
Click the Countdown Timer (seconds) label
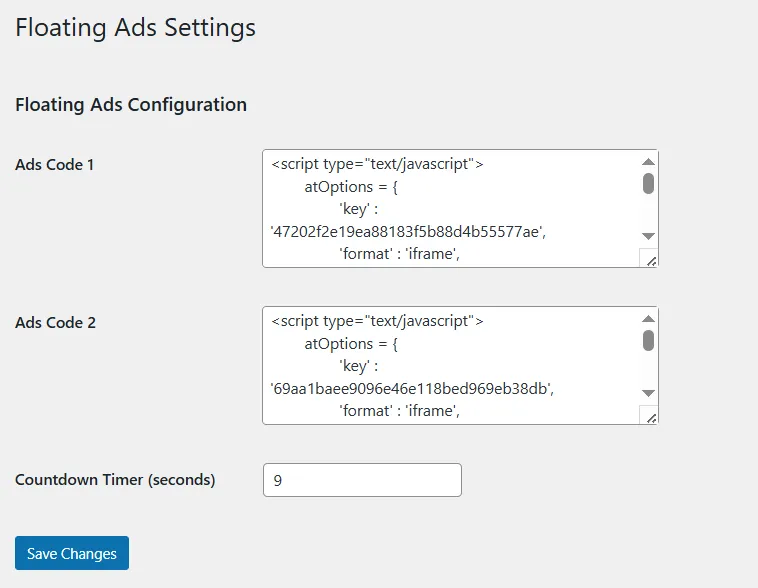[115, 480]
